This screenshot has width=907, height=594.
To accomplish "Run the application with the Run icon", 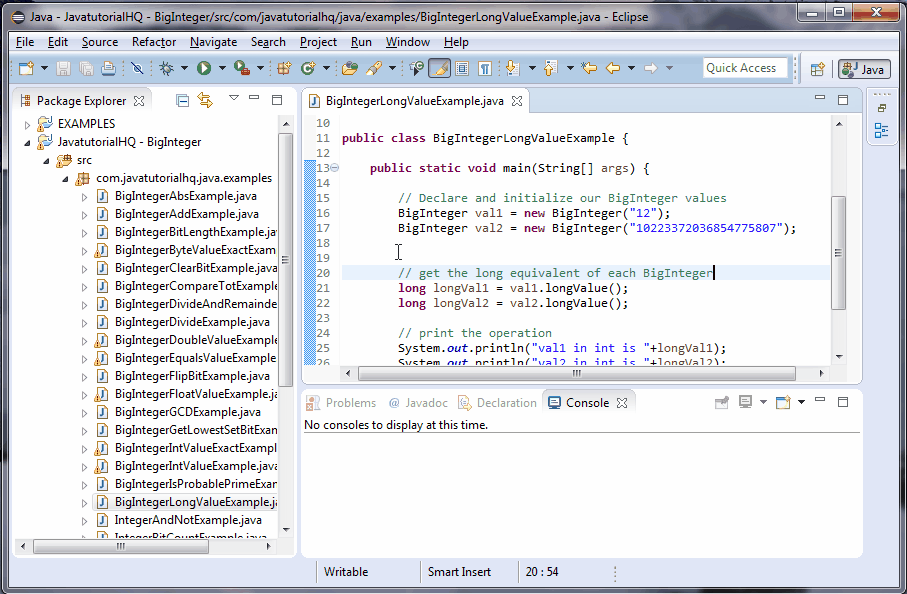I will [x=203, y=68].
